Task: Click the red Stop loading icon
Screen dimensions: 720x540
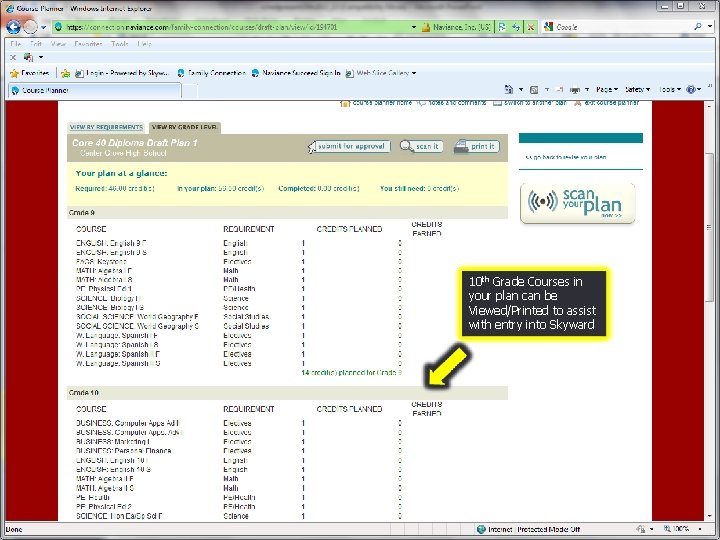Action: [530, 27]
